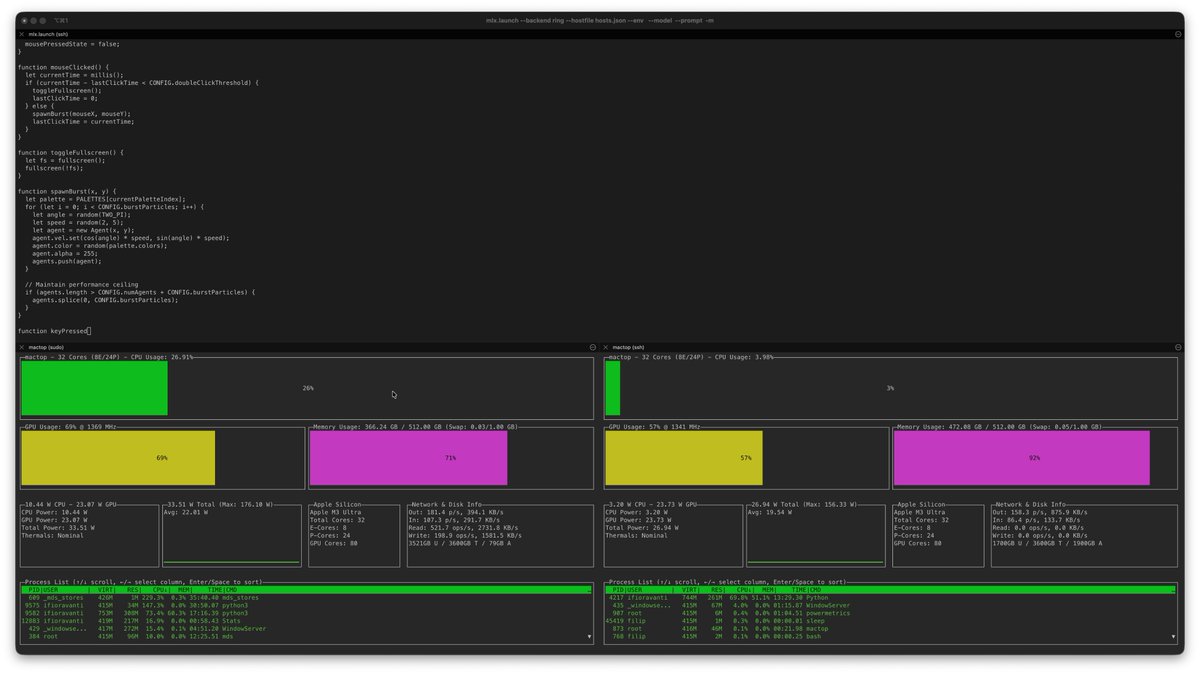Screen dimensions: 1200x674
Task: Select the python3 process row PID 9582
Action: pyautogui.click(x=304, y=613)
